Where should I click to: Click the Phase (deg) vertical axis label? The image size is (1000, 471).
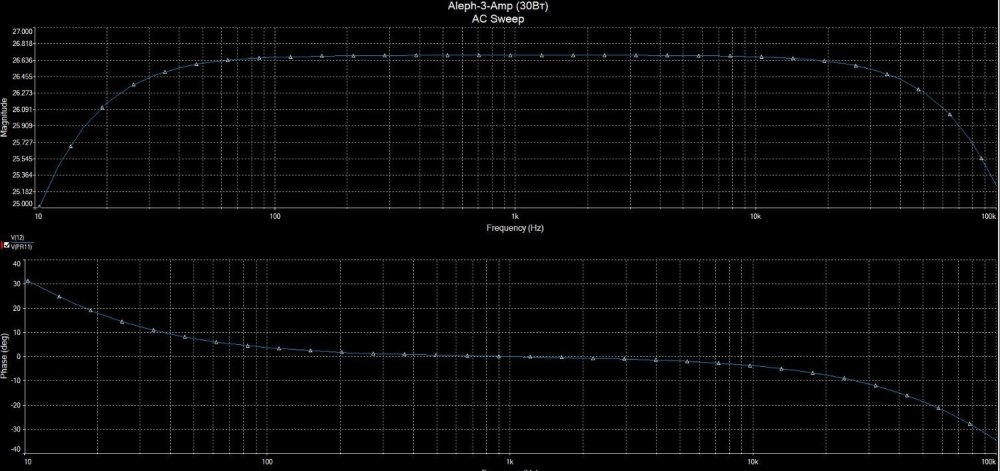pos(4,355)
